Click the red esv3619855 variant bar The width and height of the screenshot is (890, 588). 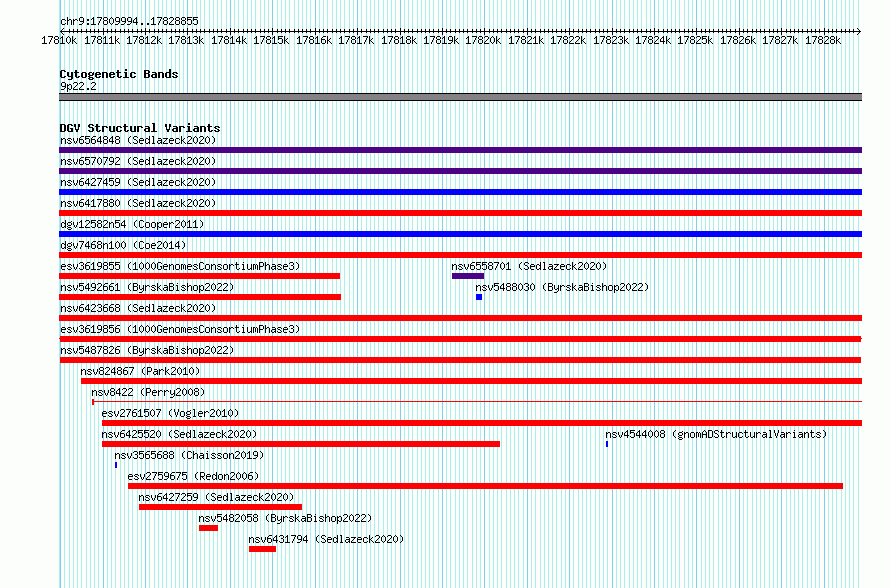[199, 276]
